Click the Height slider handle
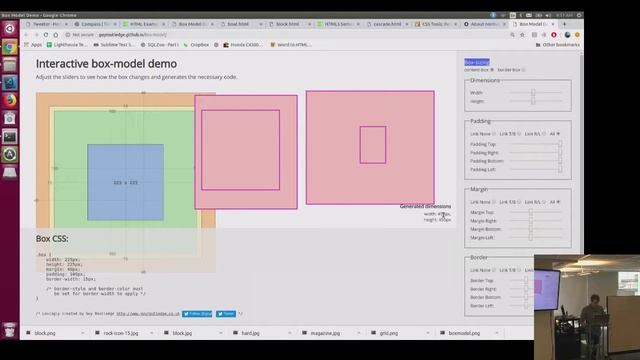 point(533,101)
